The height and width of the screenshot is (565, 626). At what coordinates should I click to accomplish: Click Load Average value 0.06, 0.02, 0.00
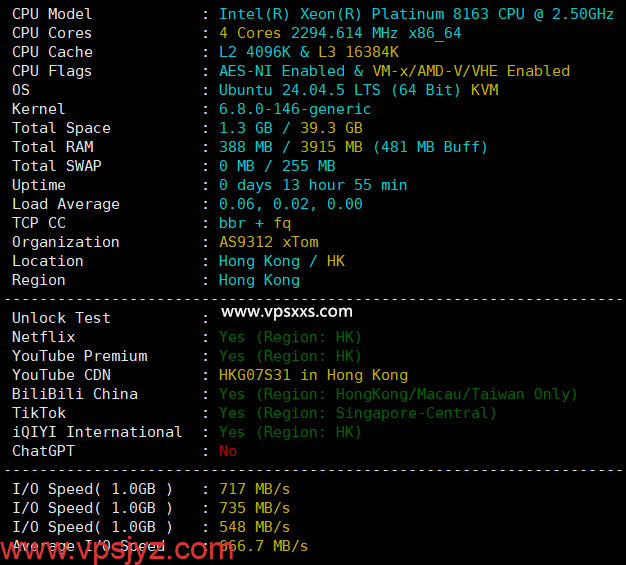click(291, 204)
